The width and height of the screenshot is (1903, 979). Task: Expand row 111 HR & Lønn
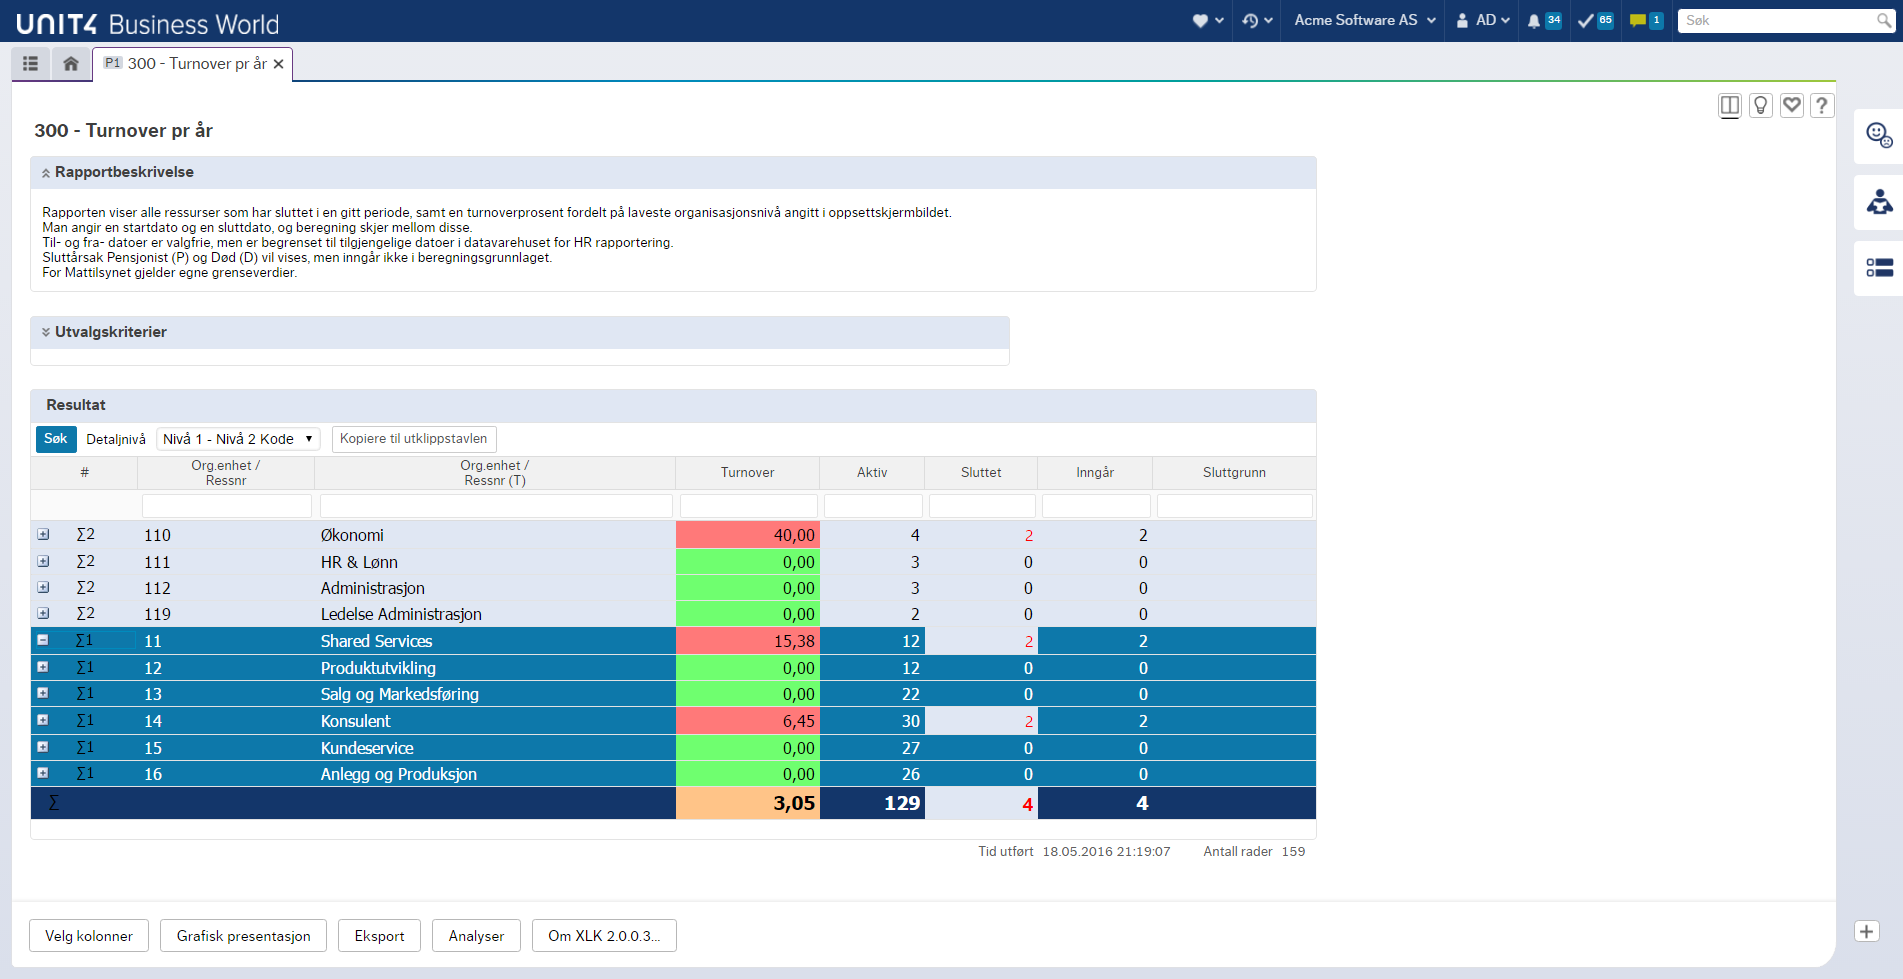[43, 561]
